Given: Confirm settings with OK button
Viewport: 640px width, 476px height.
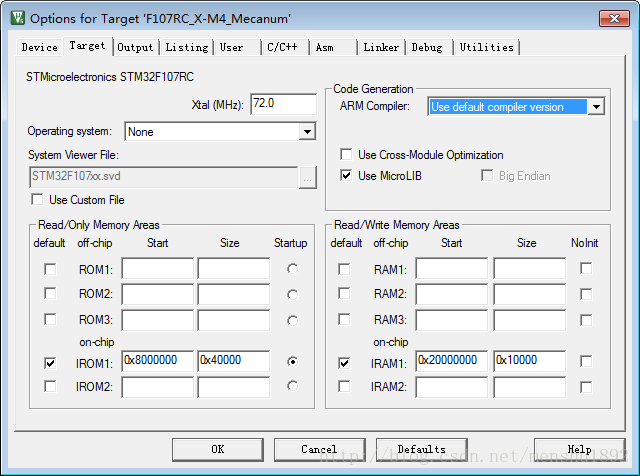Looking at the screenshot, I should [218, 449].
